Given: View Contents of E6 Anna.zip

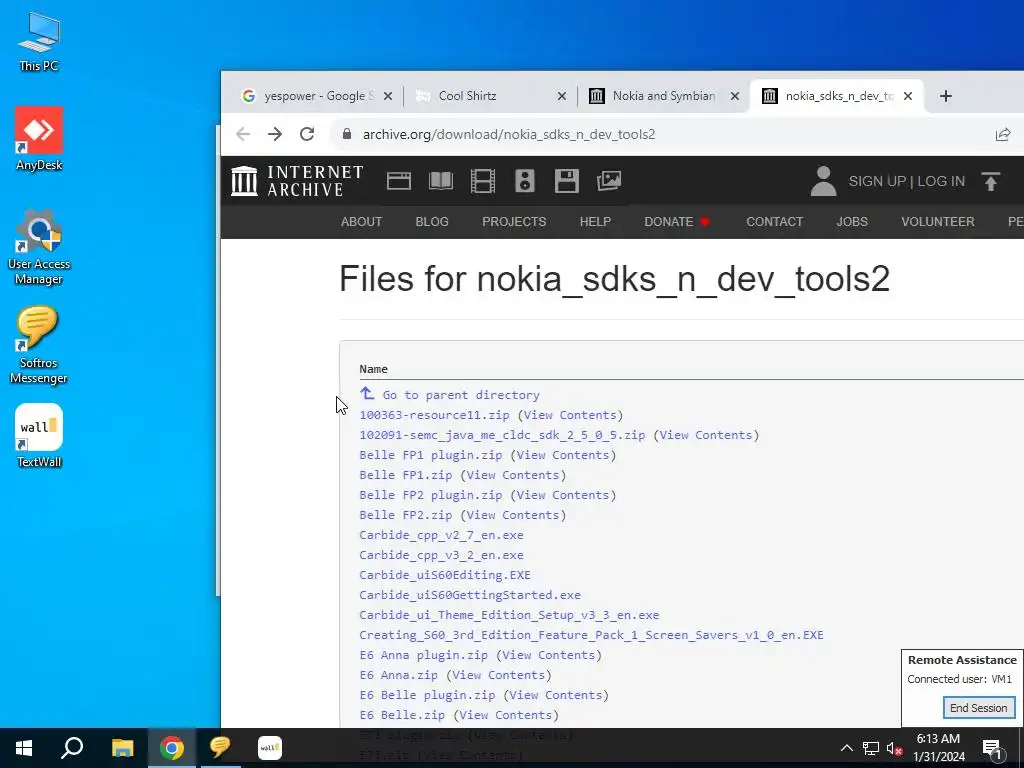Looking at the screenshot, I should click(499, 675).
